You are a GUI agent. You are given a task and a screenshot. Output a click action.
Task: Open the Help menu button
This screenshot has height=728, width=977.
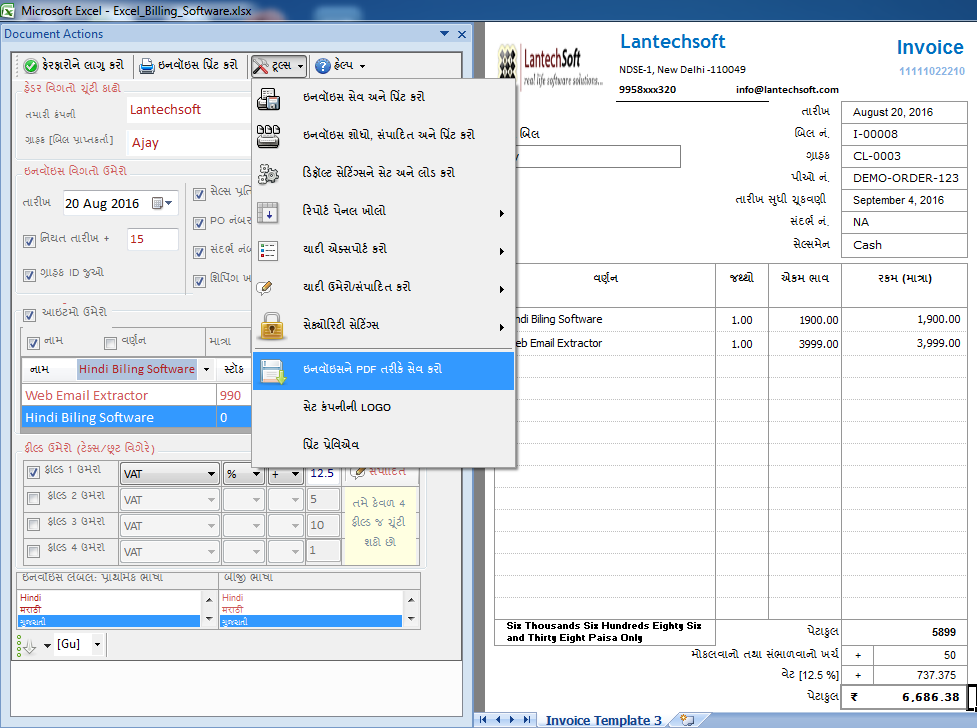[x=340, y=65]
